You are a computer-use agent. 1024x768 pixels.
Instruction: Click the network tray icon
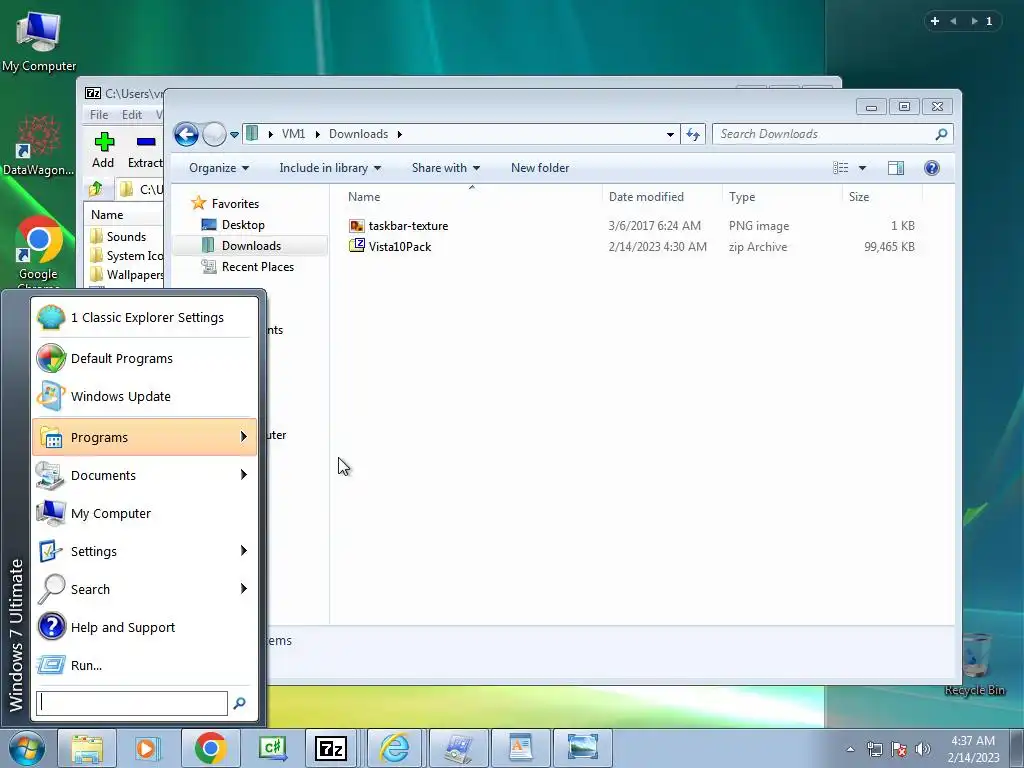[x=874, y=749]
